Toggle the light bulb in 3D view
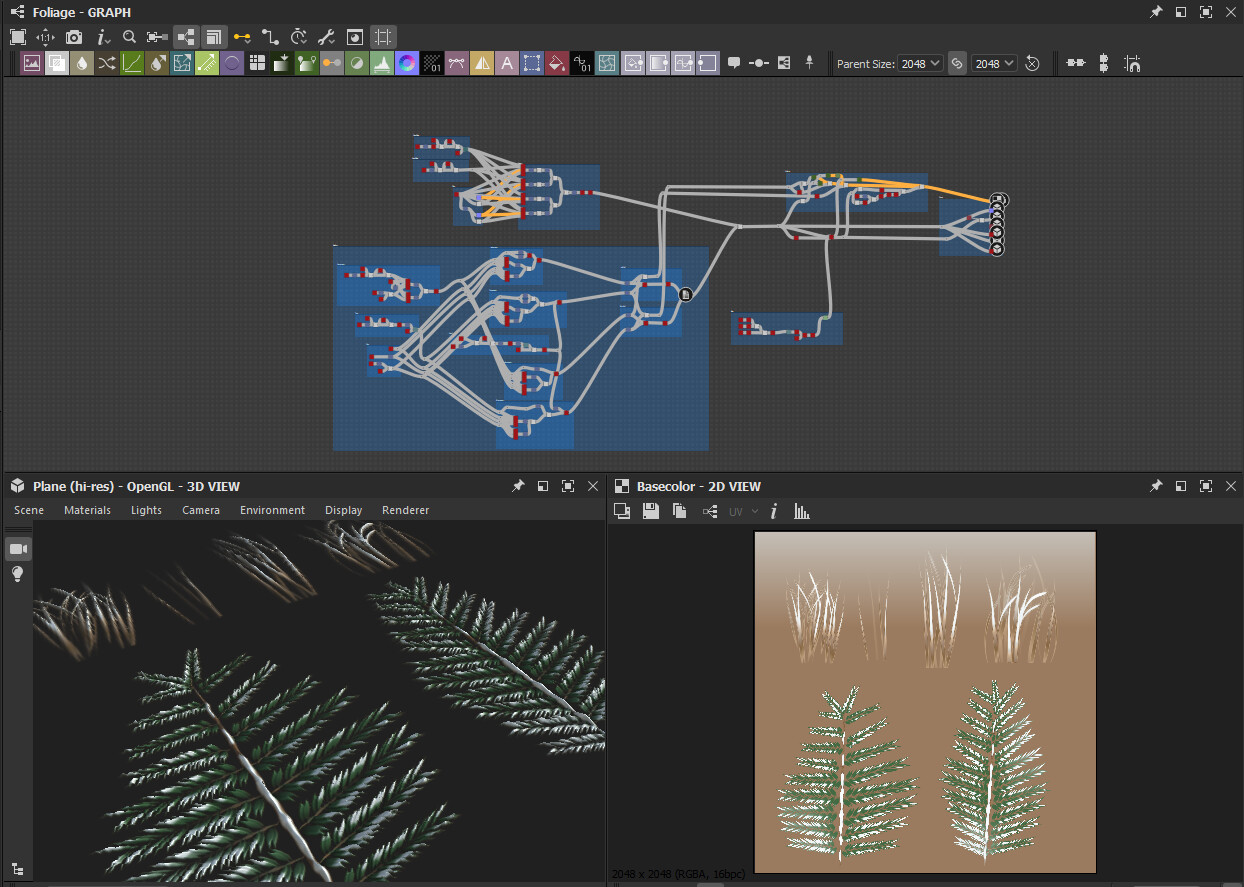The width and height of the screenshot is (1244, 887). pyautogui.click(x=17, y=574)
